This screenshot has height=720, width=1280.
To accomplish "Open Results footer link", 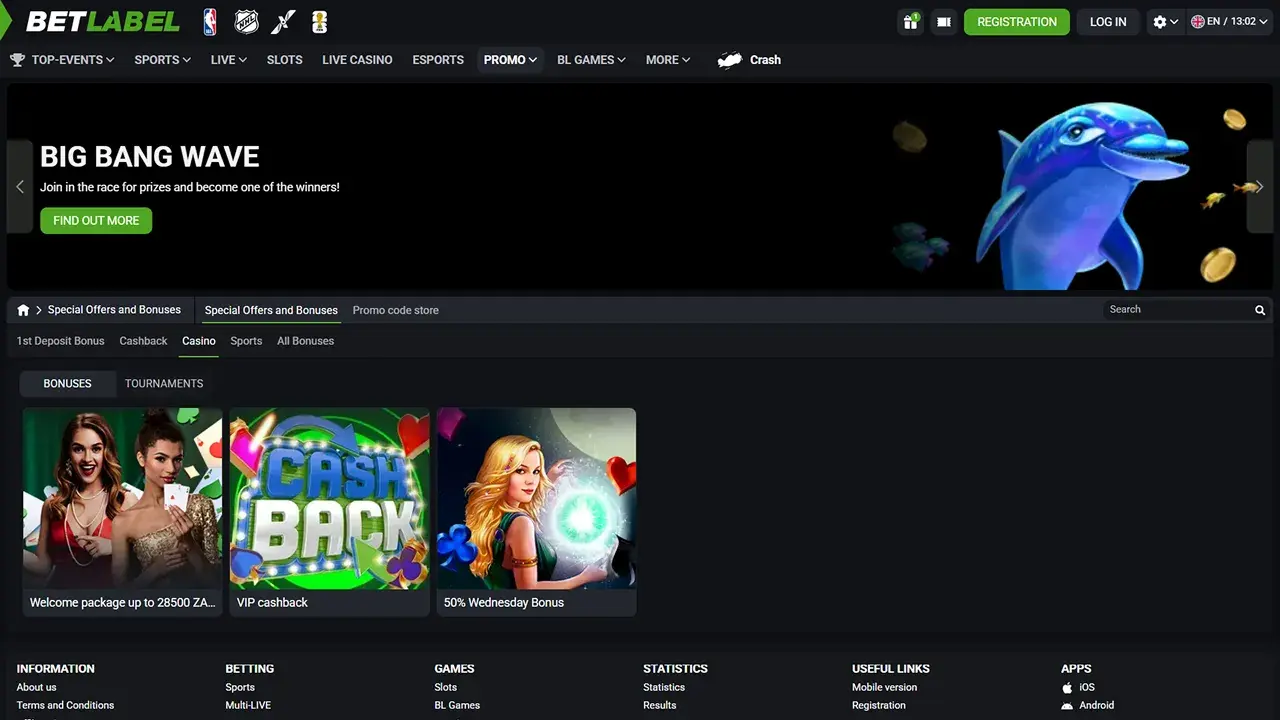I will click(x=660, y=705).
